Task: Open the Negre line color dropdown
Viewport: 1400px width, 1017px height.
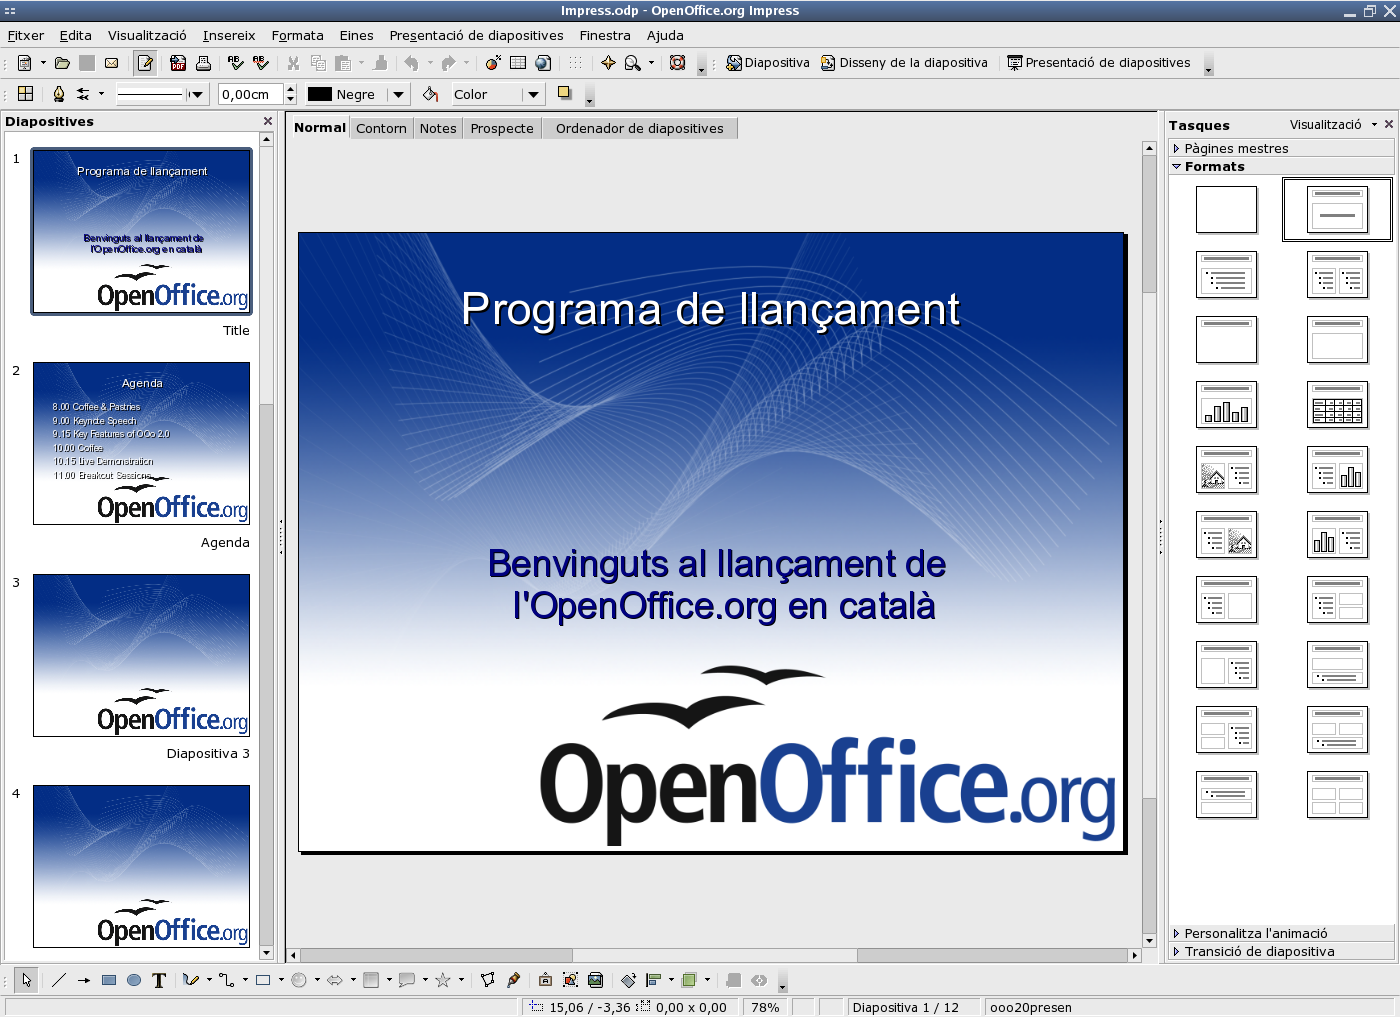Action: pos(398,94)
